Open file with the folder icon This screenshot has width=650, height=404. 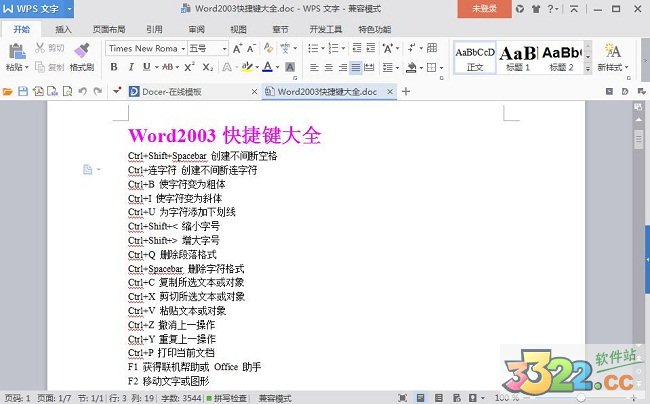[x=7, y=92]
